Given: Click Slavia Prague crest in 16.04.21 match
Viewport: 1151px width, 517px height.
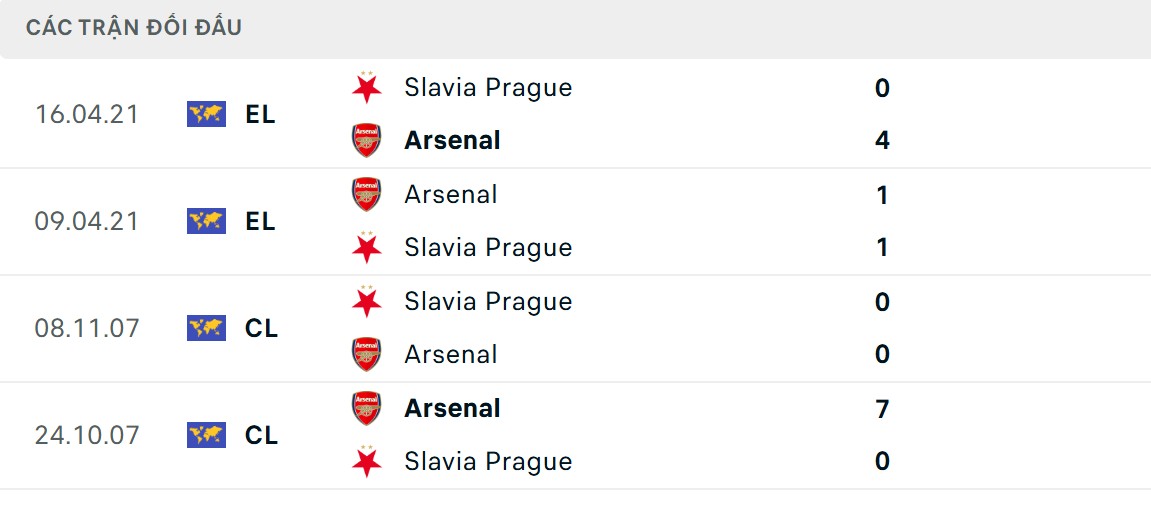Looking at the screenshot, I should (367, 87).
